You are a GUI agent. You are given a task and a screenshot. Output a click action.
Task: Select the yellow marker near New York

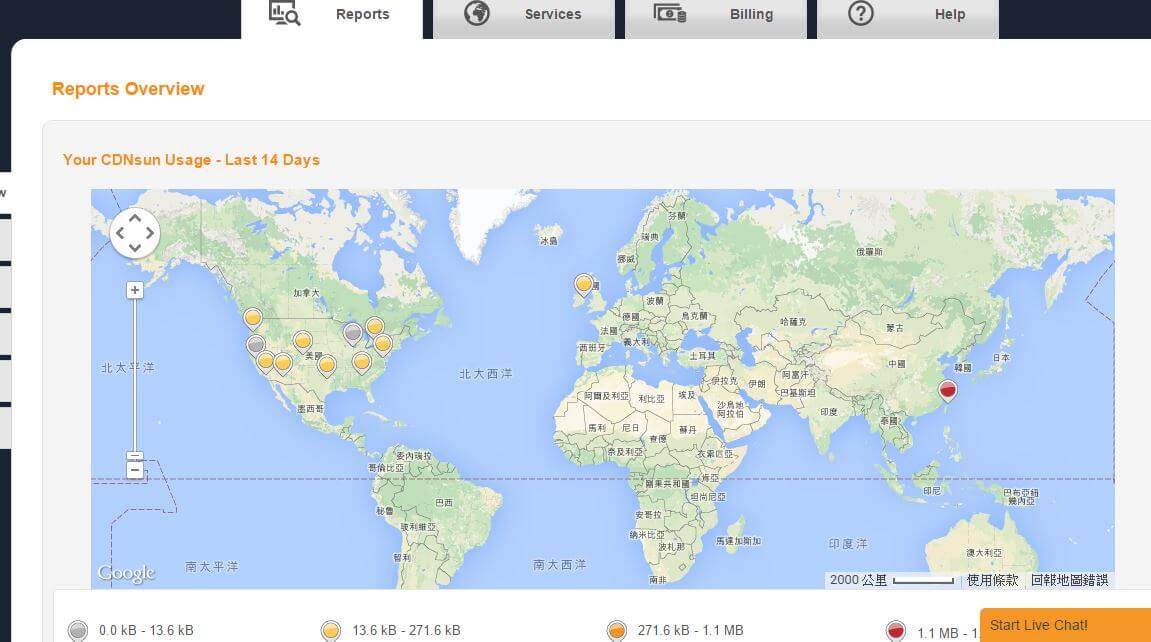[382, 344]
